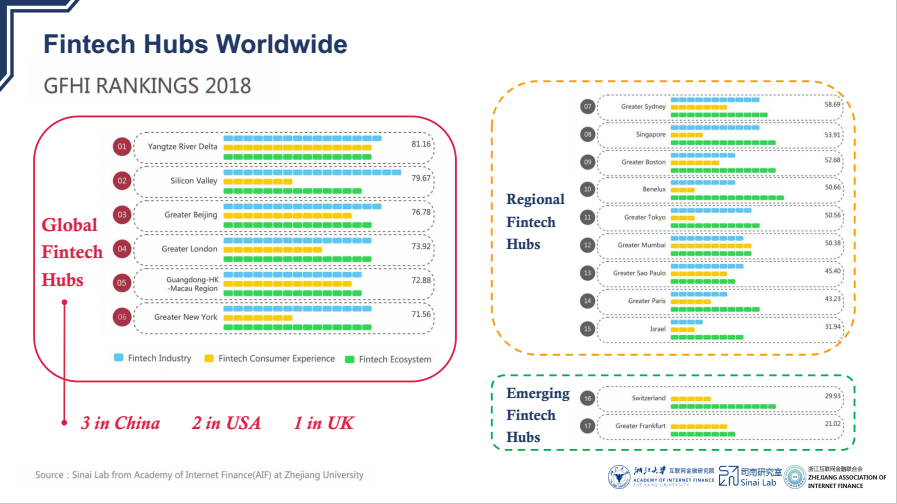
Task: Click the 'Benelux' label
Action: click(x=654, y=189)
